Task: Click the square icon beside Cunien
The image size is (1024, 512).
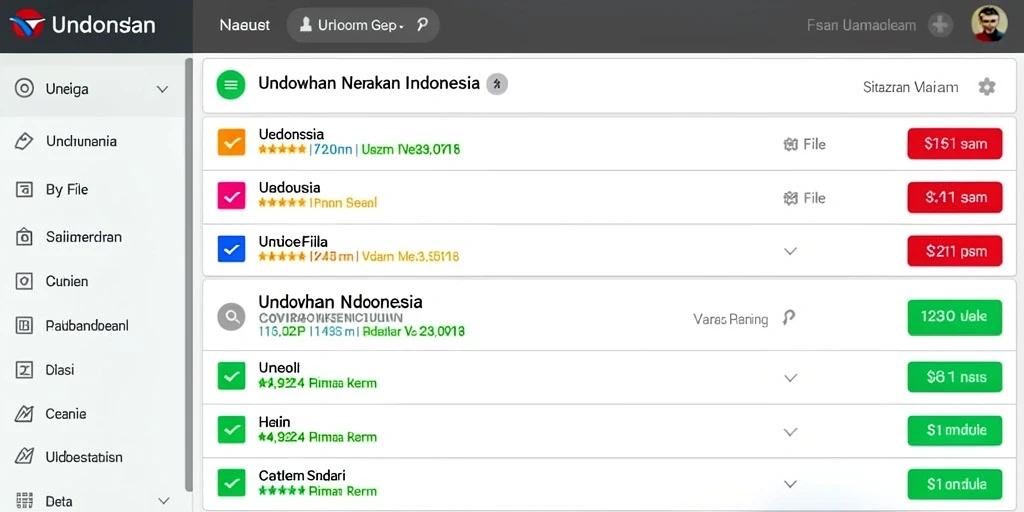Action: coord(24,281)
